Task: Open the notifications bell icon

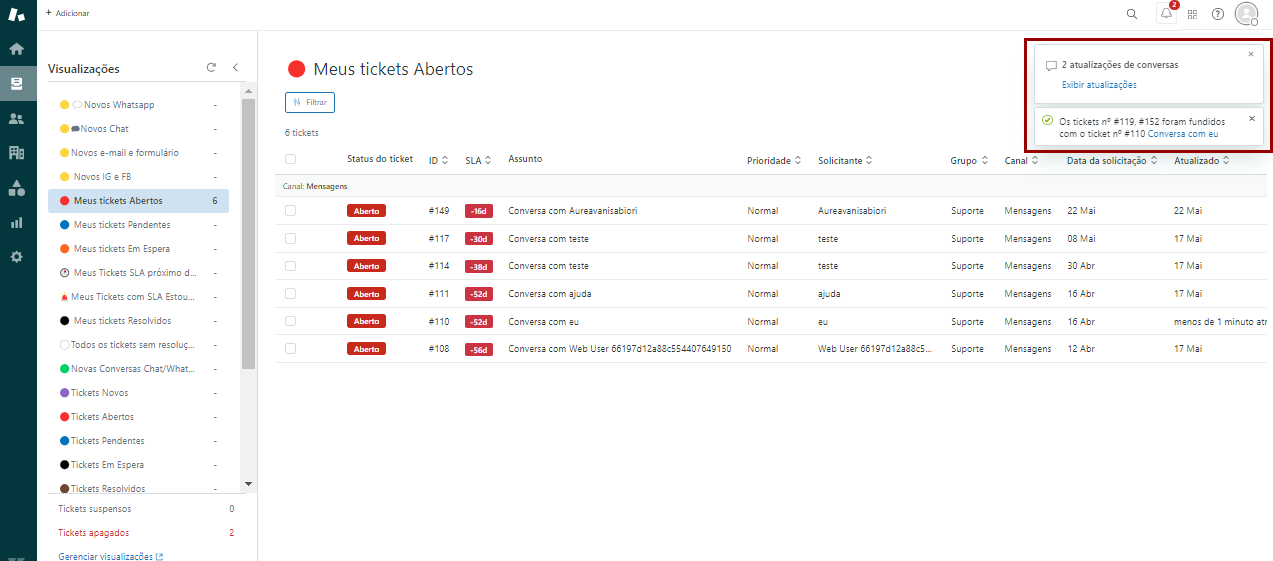Action: coord(1166,14)
